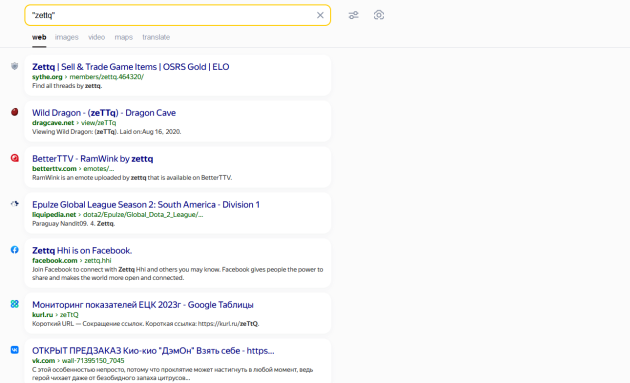Viewport: 630px width, 383px height.
Task: Click snippet "Короткий URL — Сокращение ссылок"
Action: click(88, 324)
